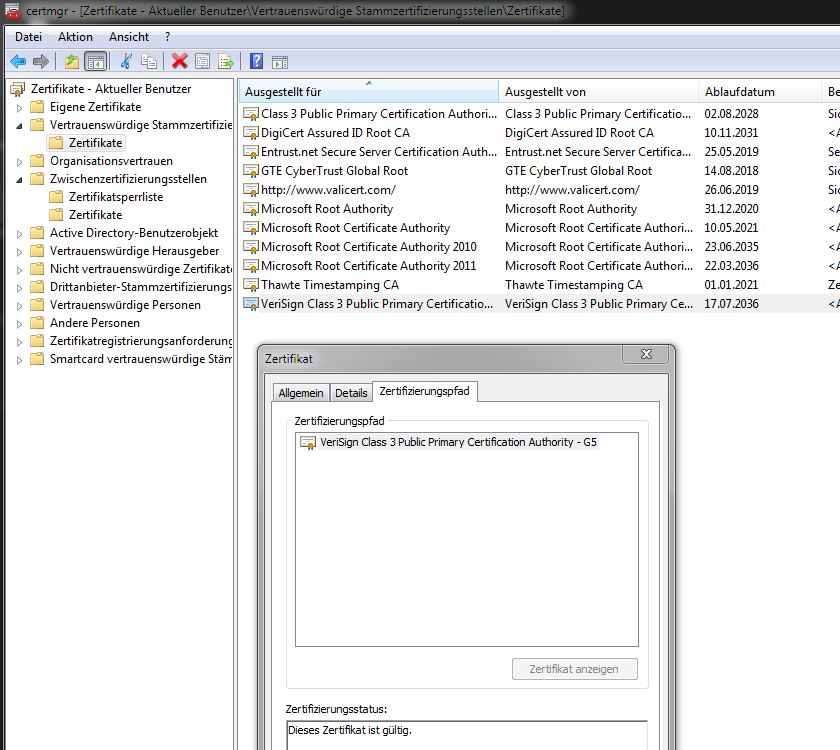The height and width of the screenshot is (750, 840).
Task: Select Microsoft Root Certificate Authority 10.05.2021 row
Action: click(x=539, y=228)
